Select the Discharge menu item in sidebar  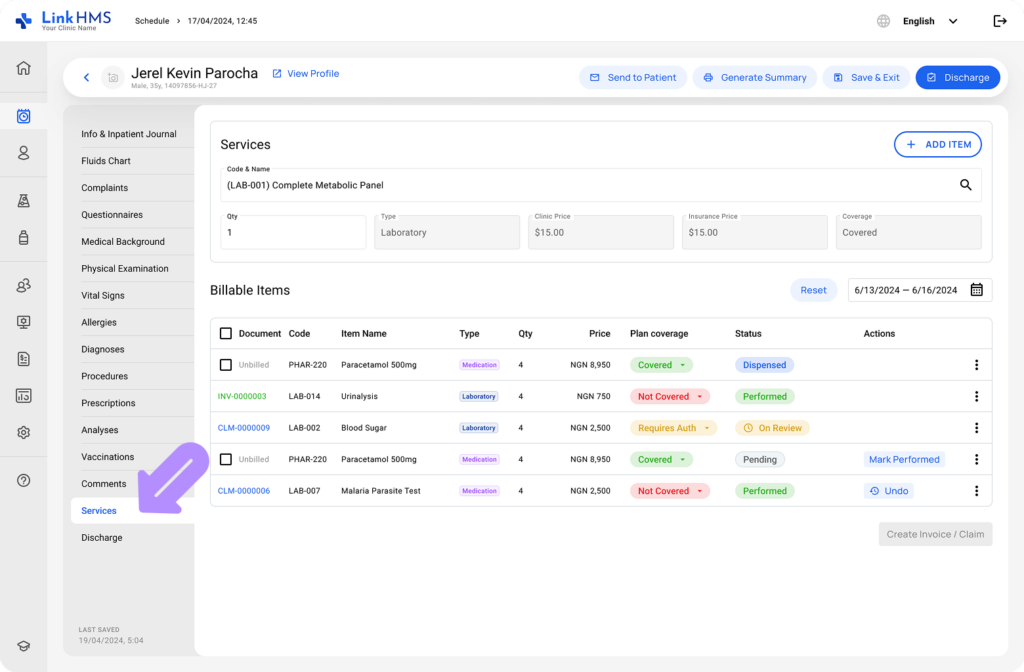(101, 537)
